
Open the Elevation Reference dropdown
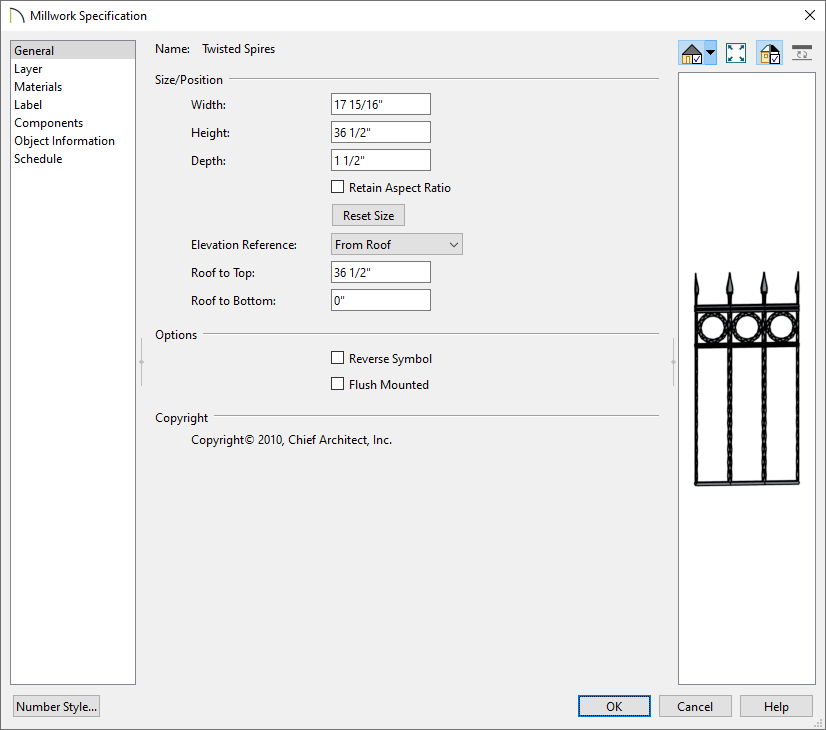point(396,244)
